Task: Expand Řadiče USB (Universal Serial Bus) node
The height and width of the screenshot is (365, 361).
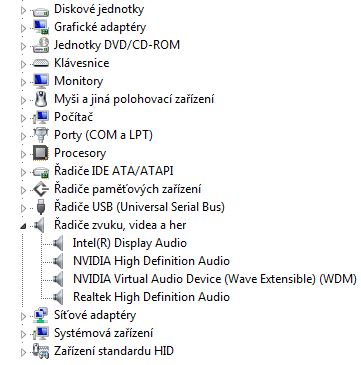Action: coord(23,208)
